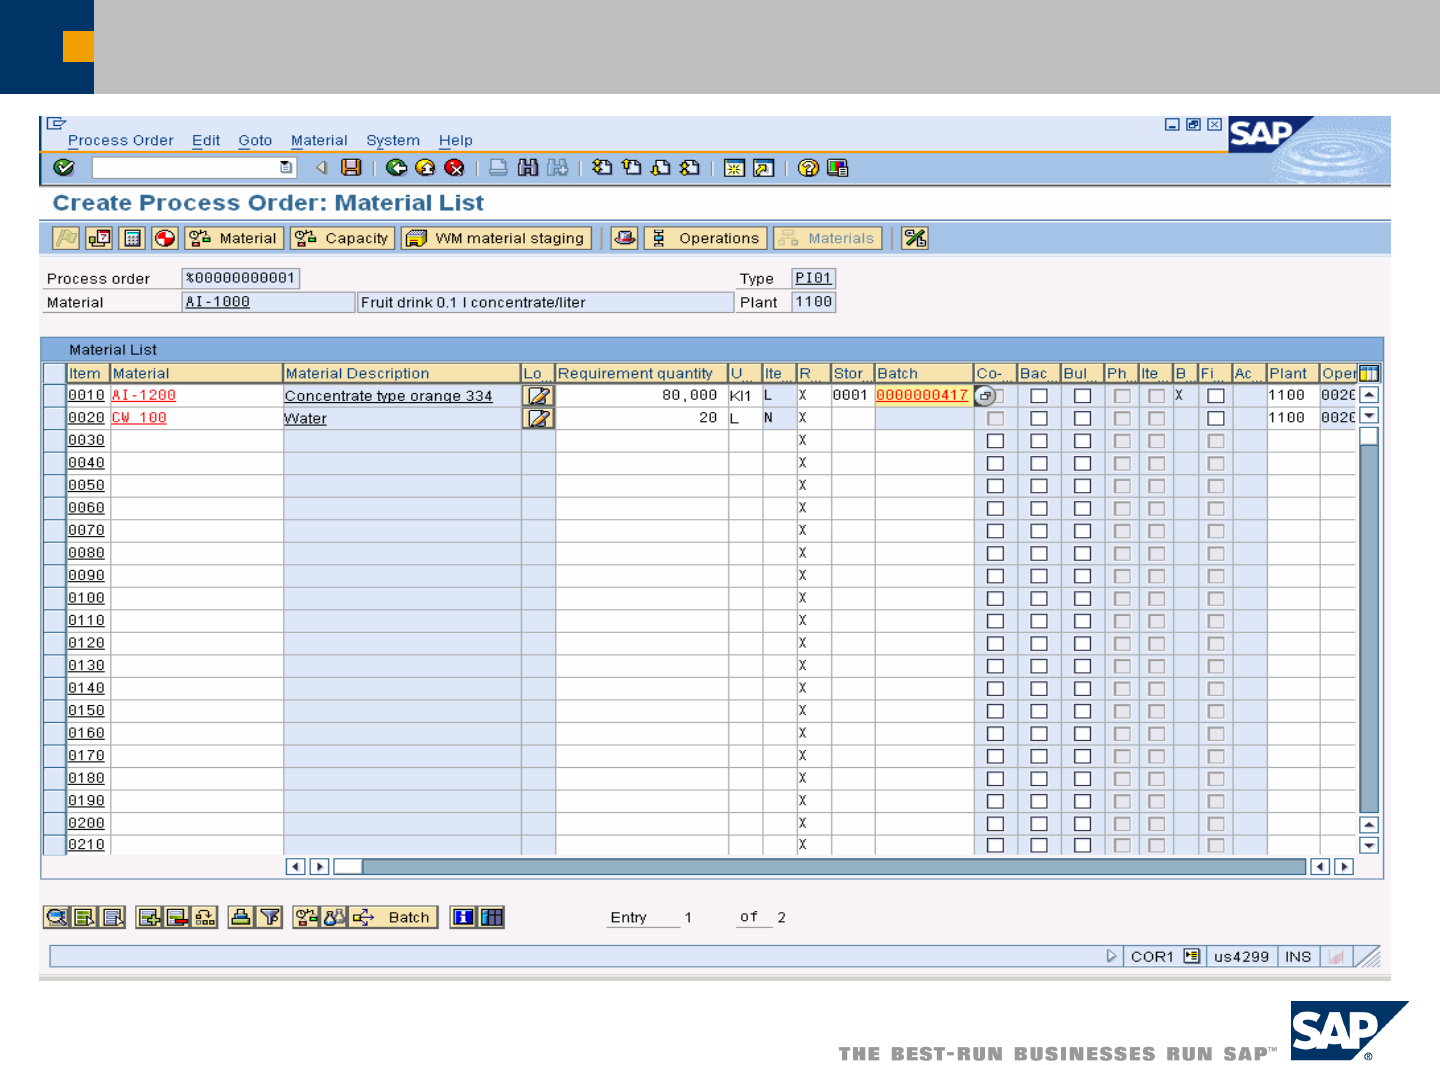
Task: Open the Help question mark icon
Action: click(x=808, y=168)
